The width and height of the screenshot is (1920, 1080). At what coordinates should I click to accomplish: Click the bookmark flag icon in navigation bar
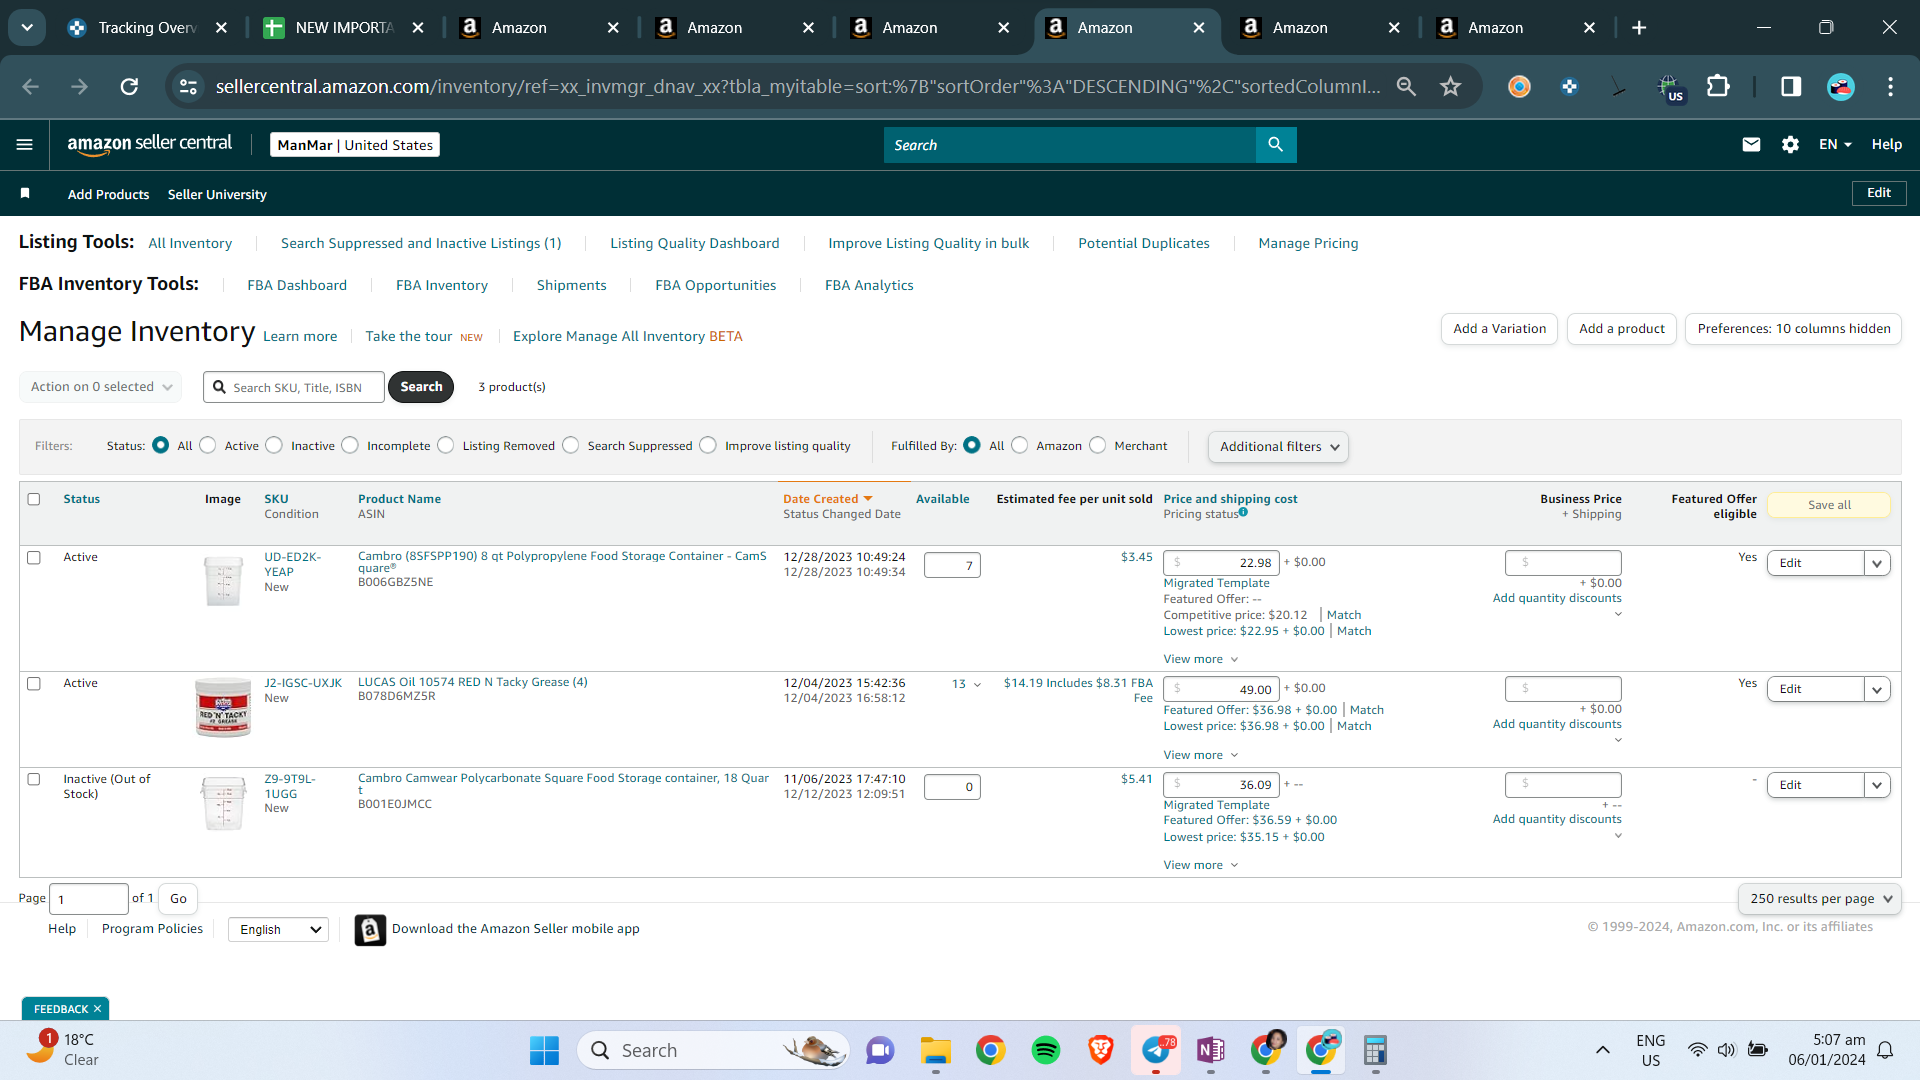point(25,193)
